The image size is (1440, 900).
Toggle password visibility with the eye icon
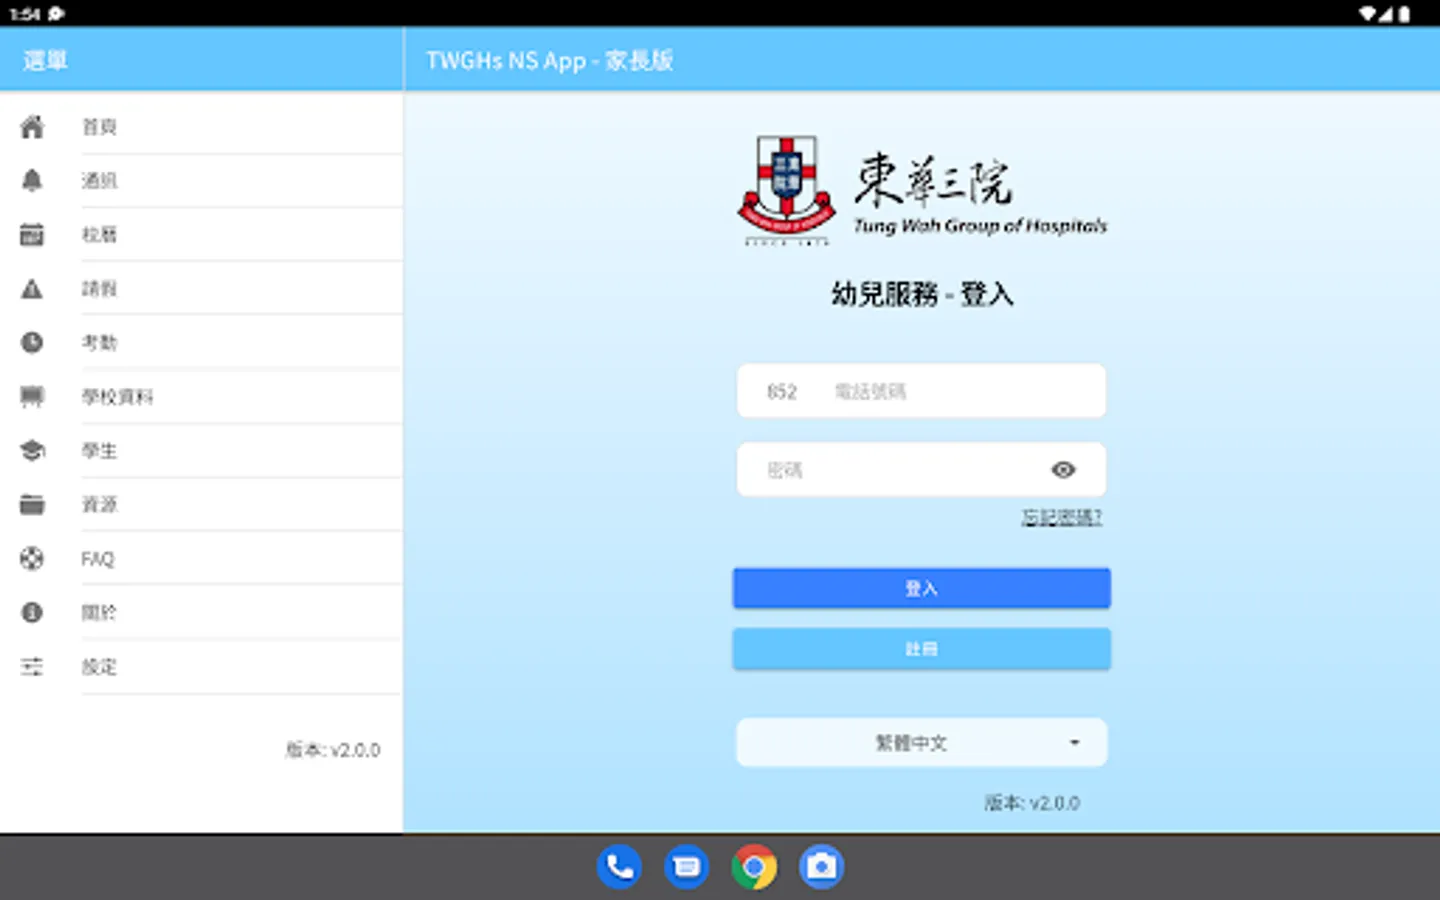[1063, 470]
